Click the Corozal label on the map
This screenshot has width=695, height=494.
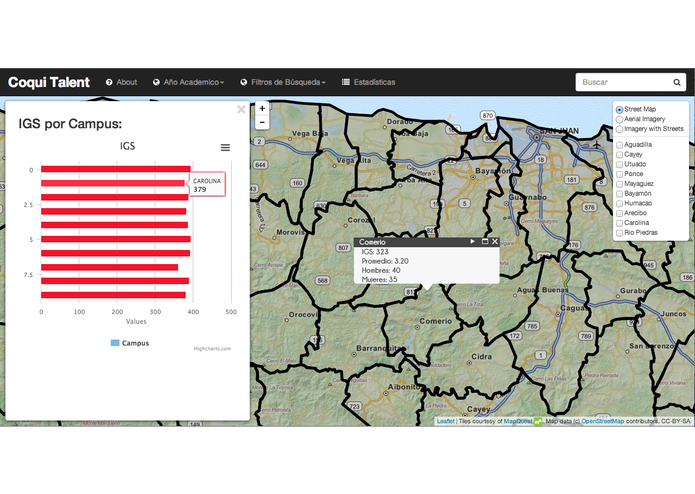[361, 220]
